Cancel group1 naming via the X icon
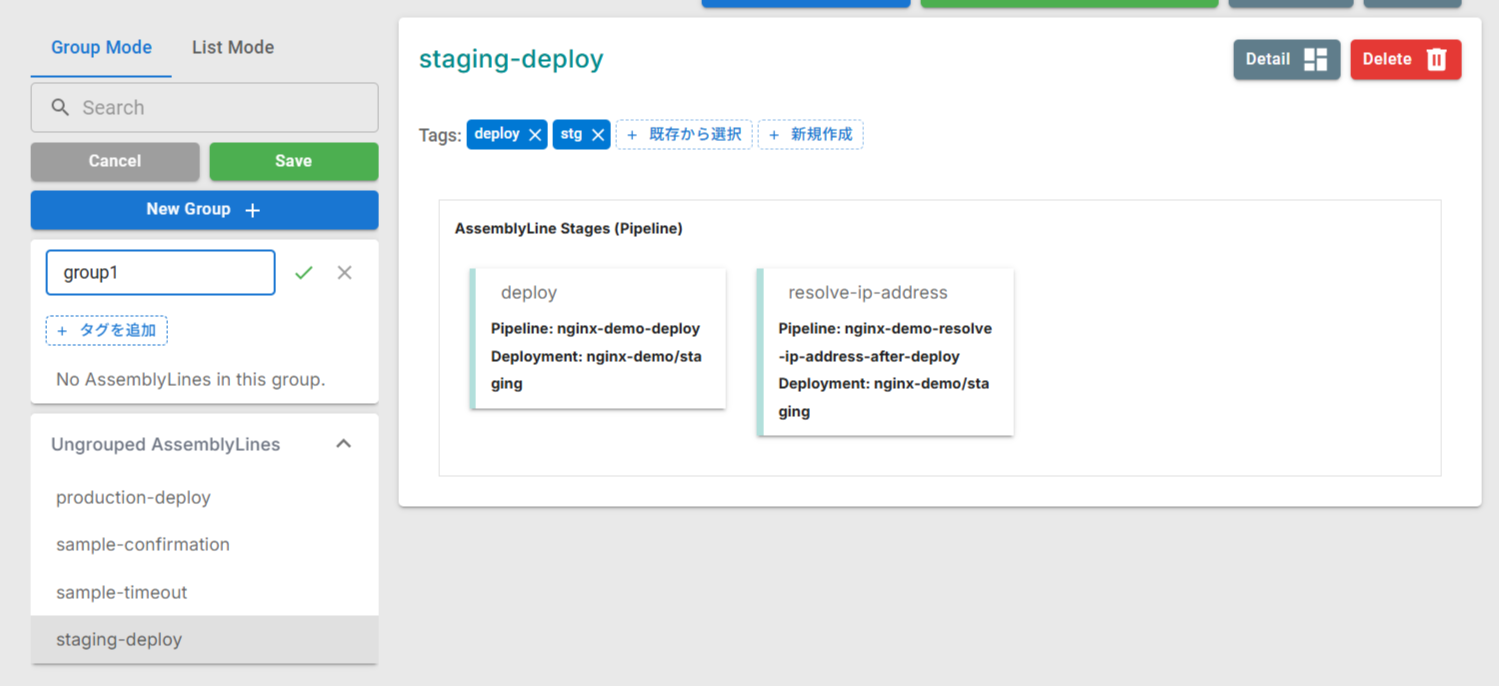Screen dimensions: 1499x686 click(x=344, y=272)
